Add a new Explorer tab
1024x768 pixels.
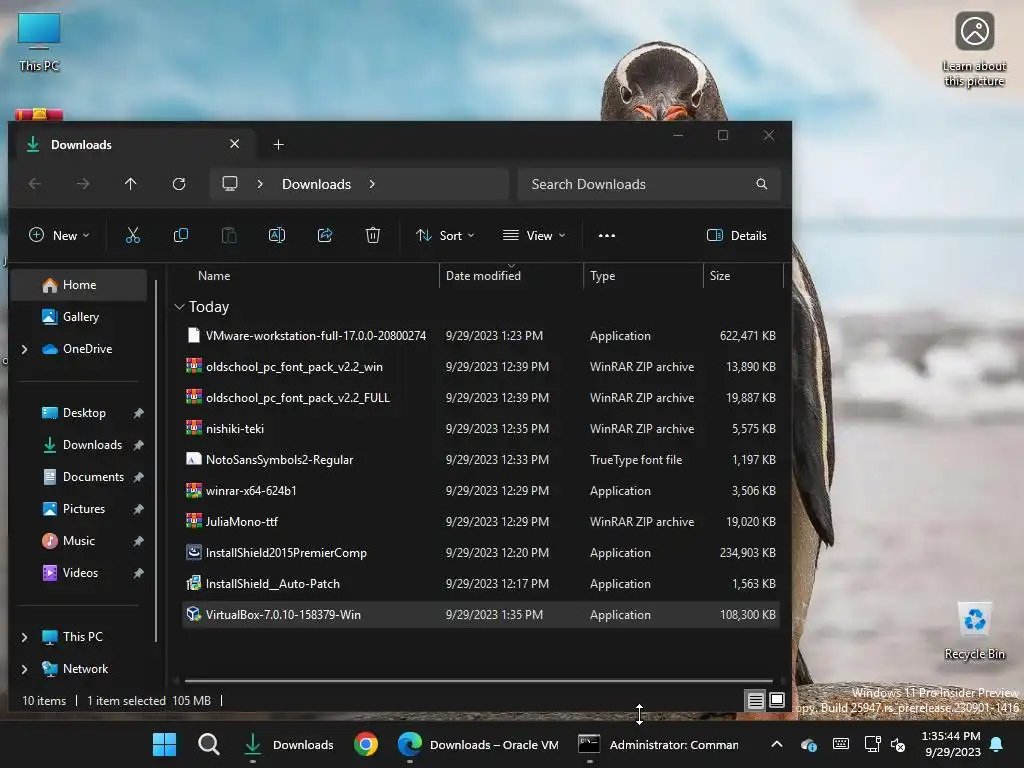(278, 144)
